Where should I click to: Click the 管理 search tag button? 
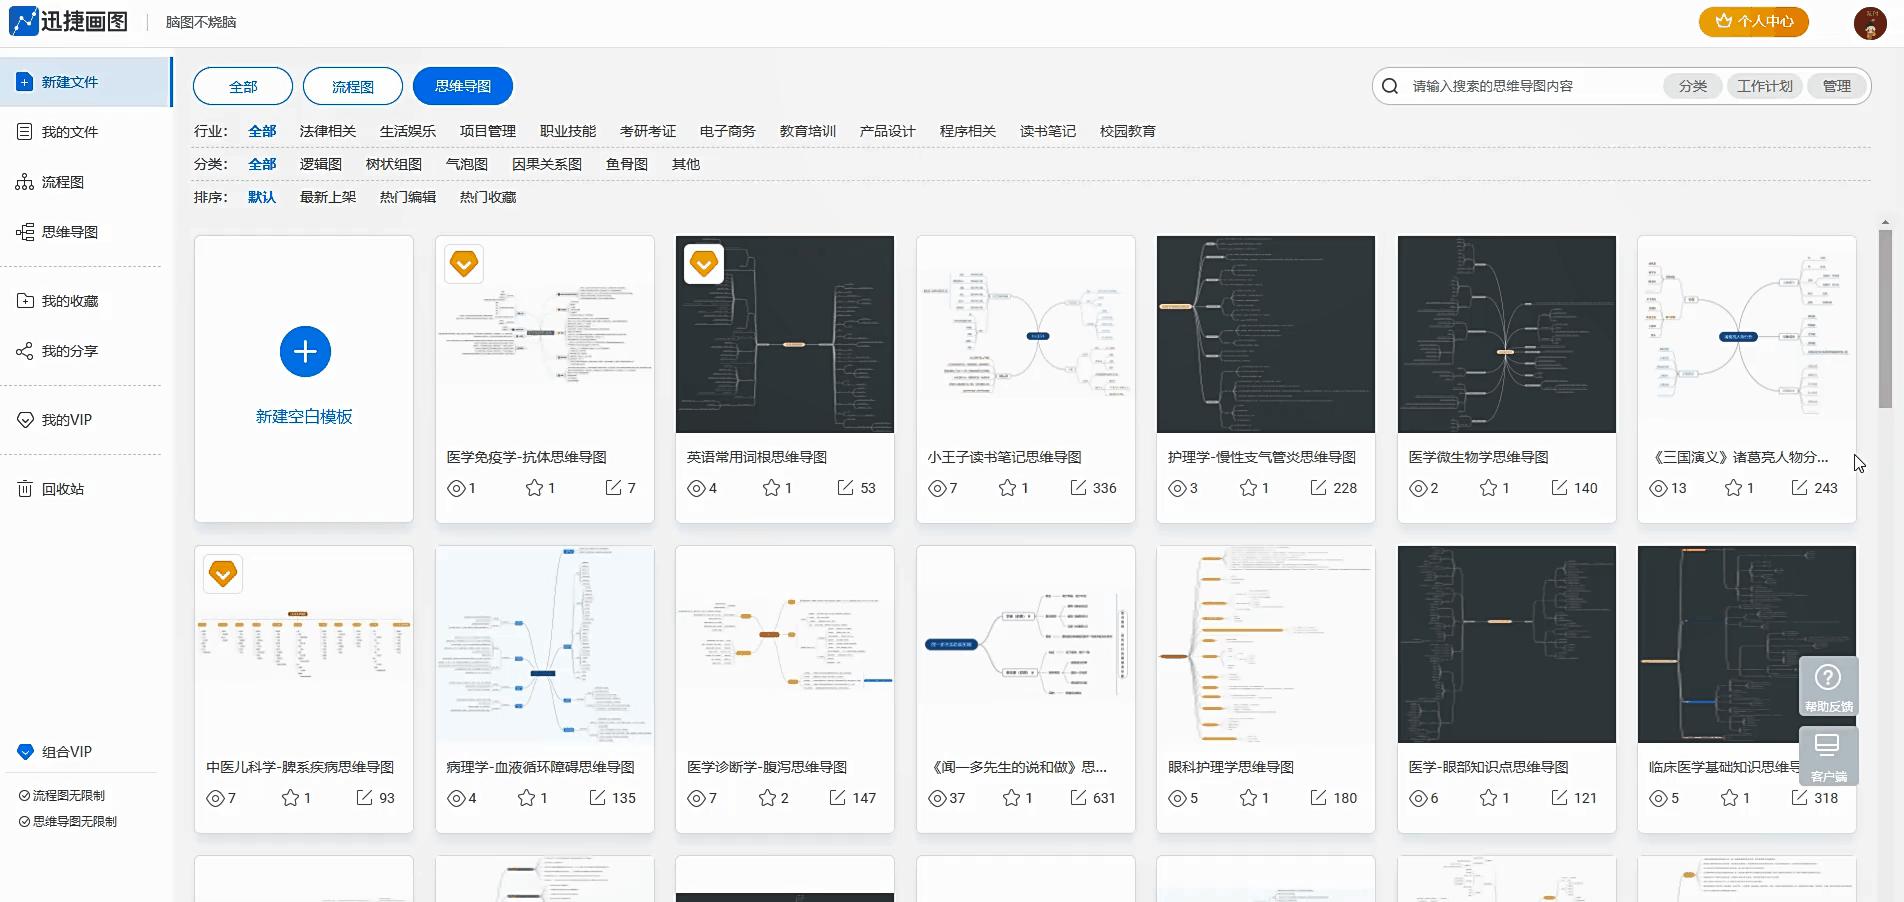(1837, 86)
